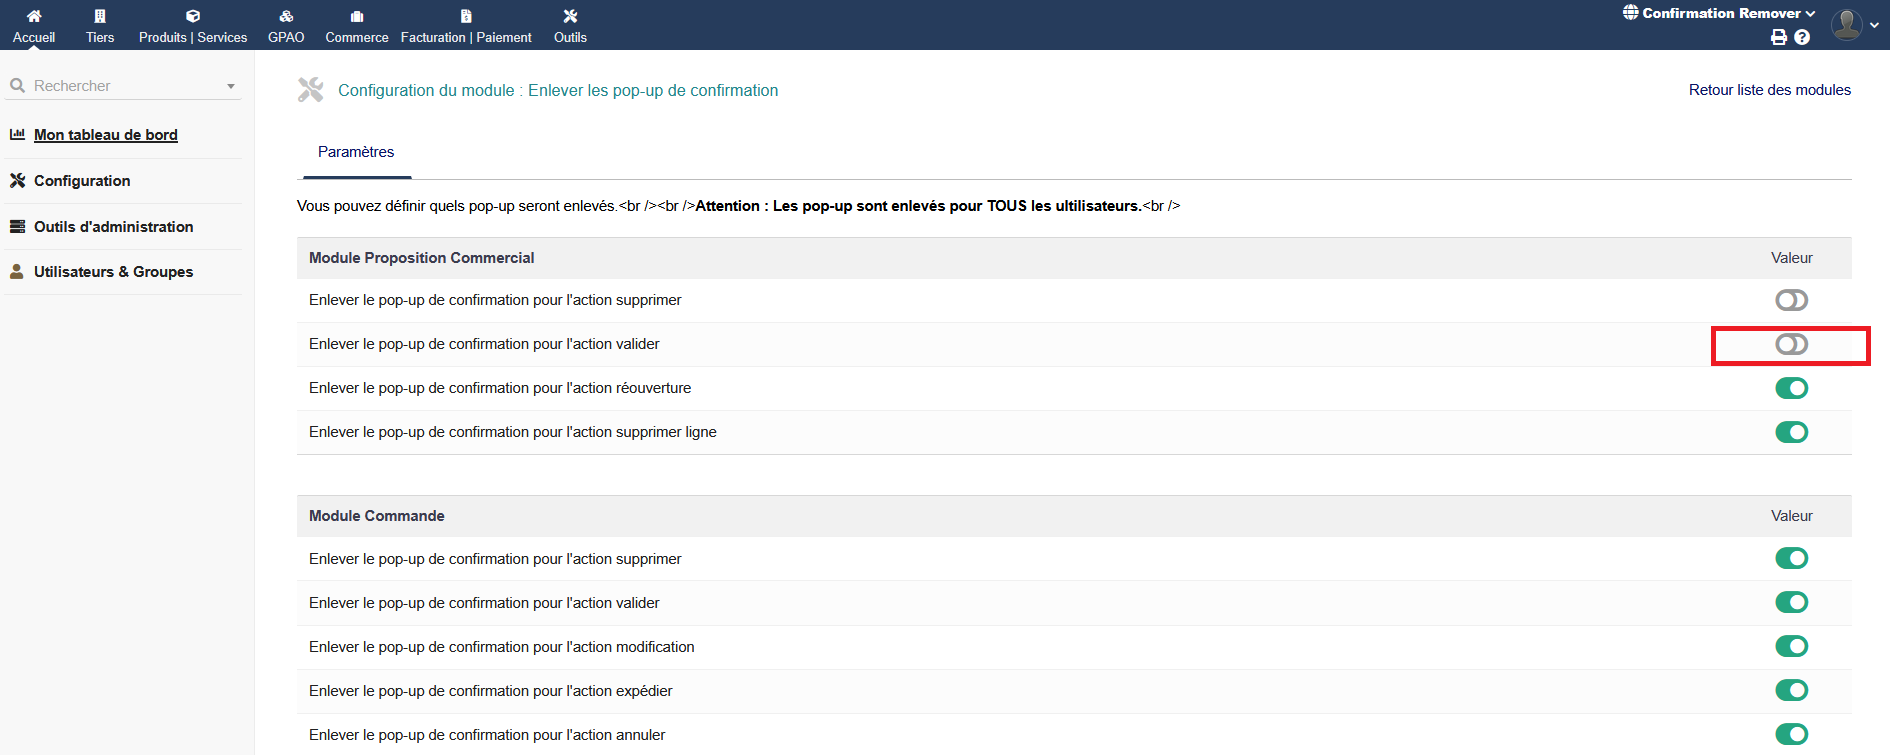
Task: Click the Accueil home icon
Action: pyautogui.click(x=34, y=16)
